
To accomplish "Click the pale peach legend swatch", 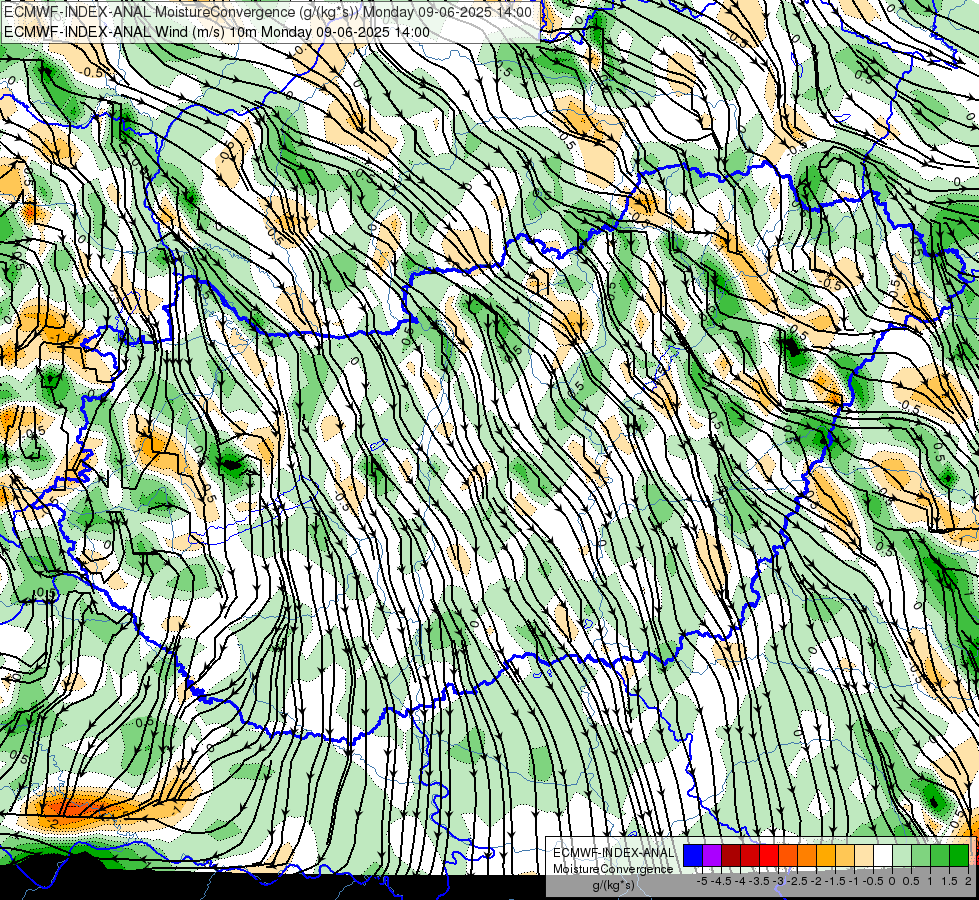I will coord(863,855).
